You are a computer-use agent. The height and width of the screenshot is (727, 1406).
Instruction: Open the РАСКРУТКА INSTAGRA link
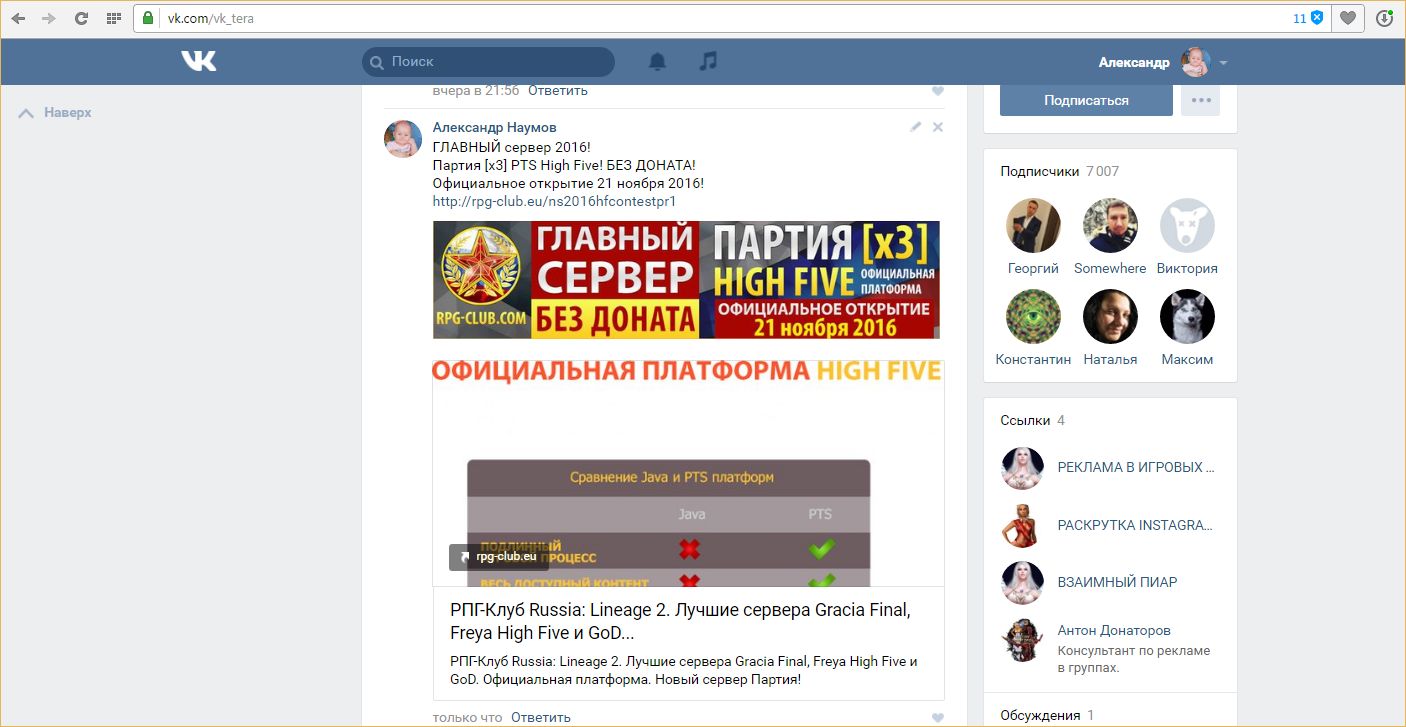pyautogui.click(x=1135, y=525)
